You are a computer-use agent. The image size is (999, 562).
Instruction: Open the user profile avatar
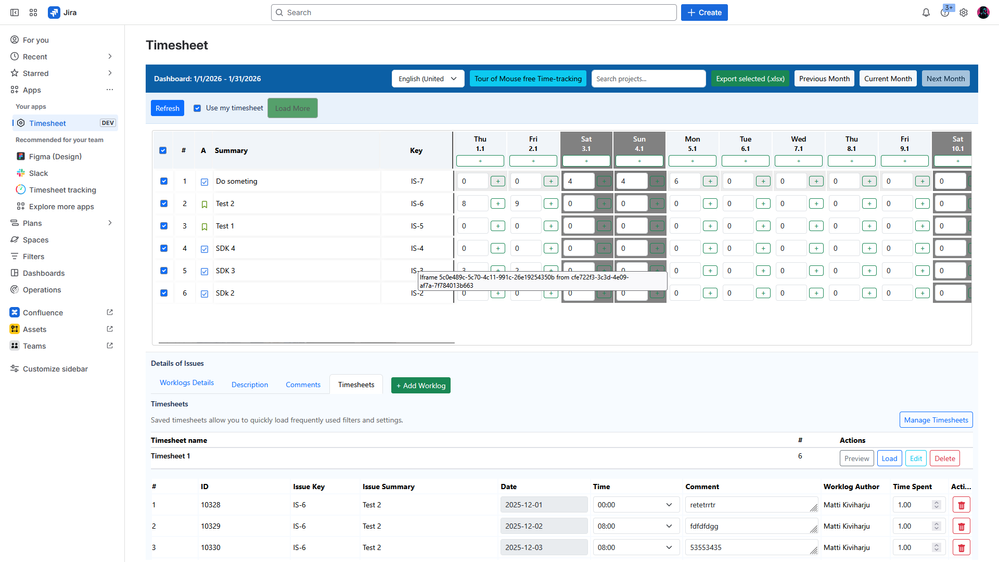click(983, 12)
